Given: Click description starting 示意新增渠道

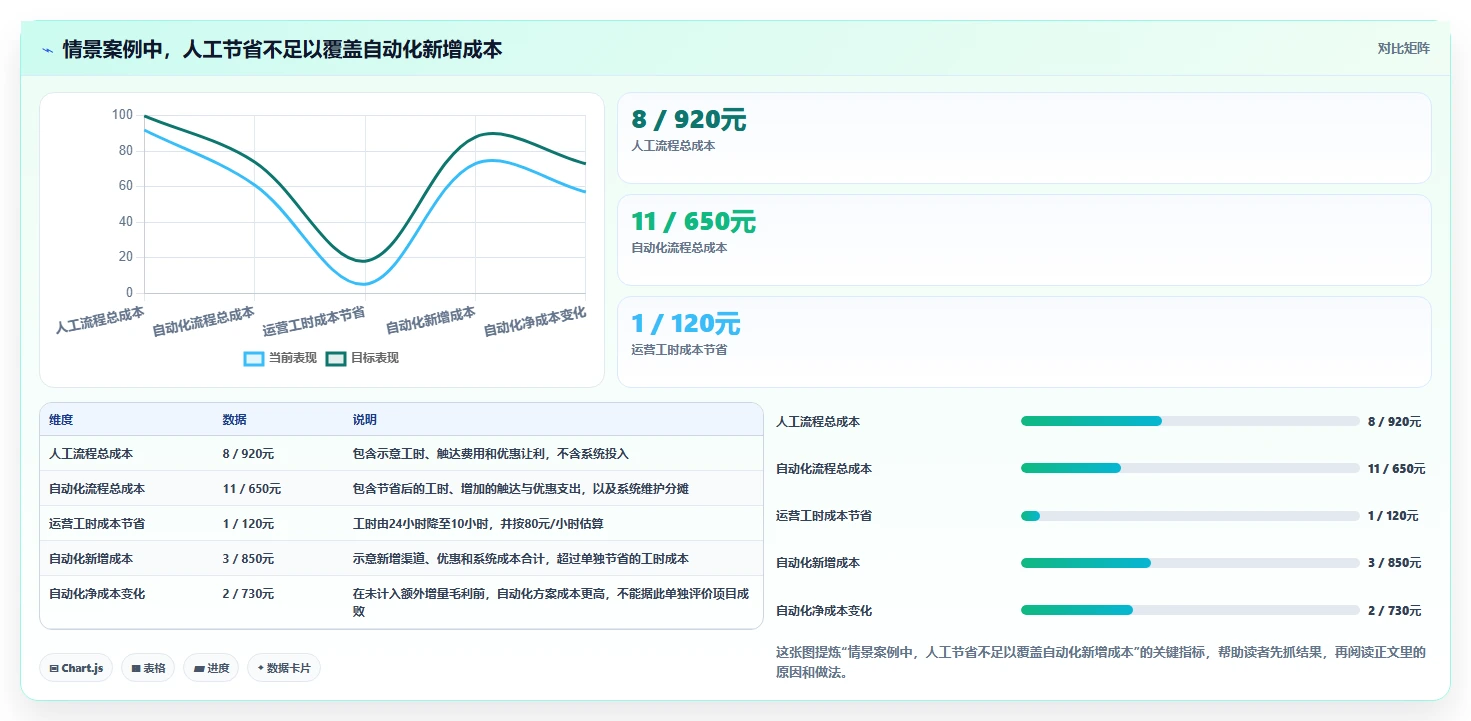Looking at the screenshot, I should point(521,559).
